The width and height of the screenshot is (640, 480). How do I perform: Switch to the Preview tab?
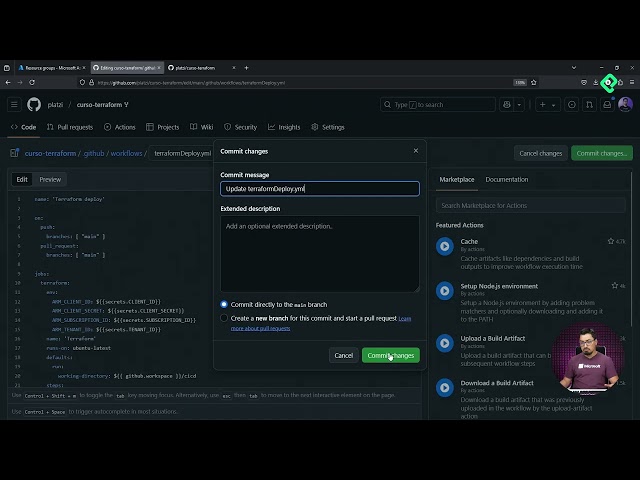[x=50, y=180]
